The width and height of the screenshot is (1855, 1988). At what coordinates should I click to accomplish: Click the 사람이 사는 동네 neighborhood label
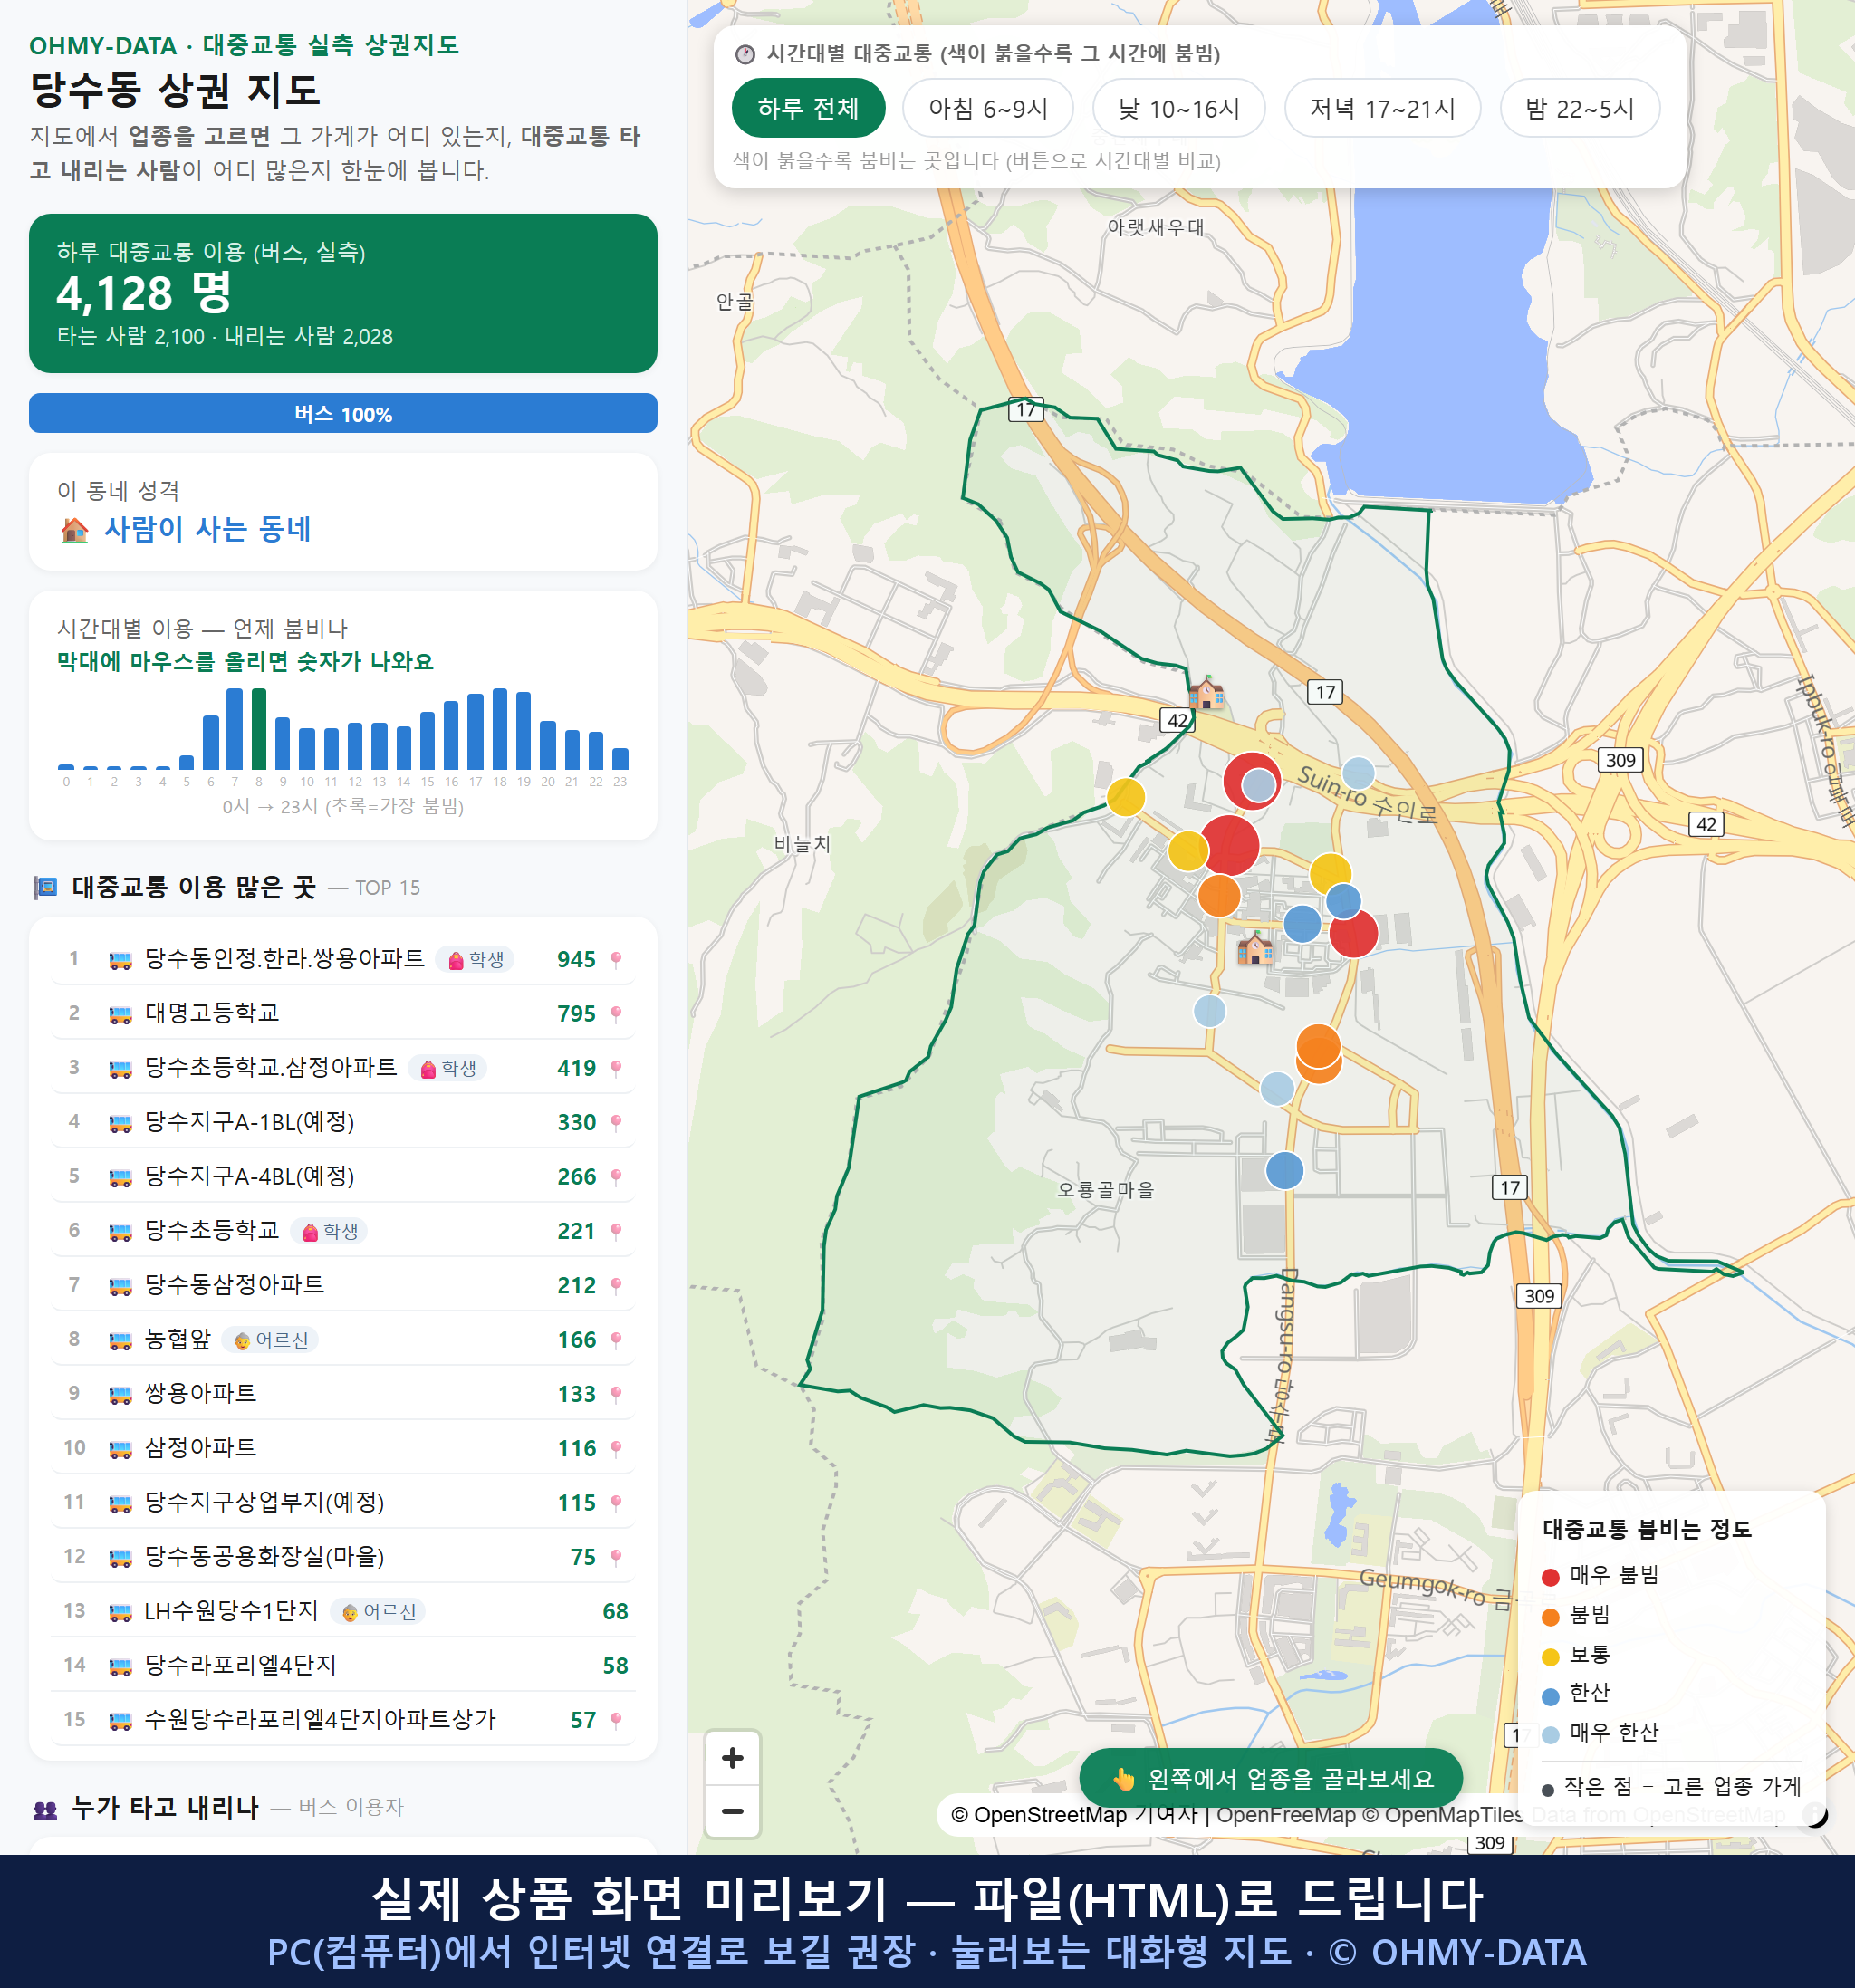coord(208,529)
